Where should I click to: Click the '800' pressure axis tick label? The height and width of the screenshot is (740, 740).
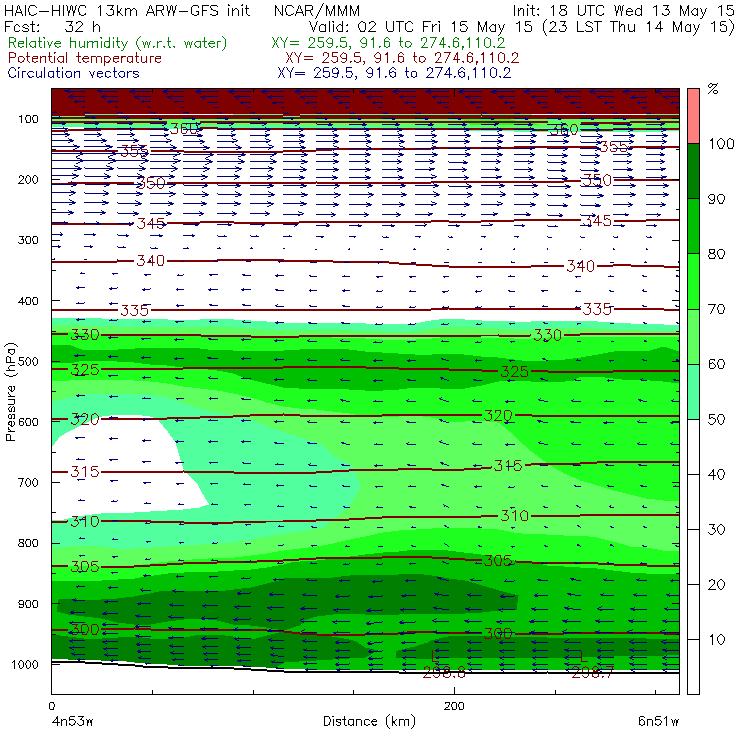tap(28, 543)
